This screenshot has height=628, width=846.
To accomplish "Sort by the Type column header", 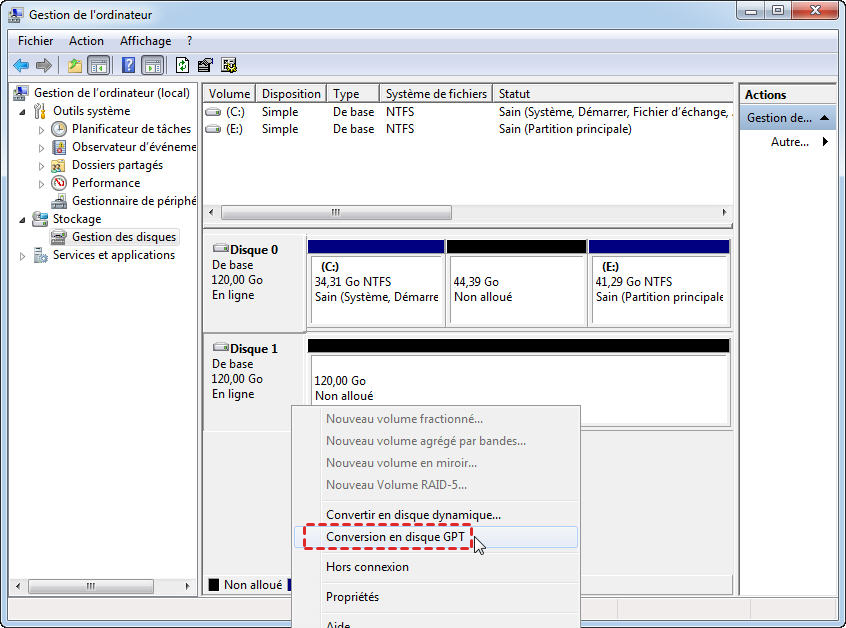I will click(353, 94).
